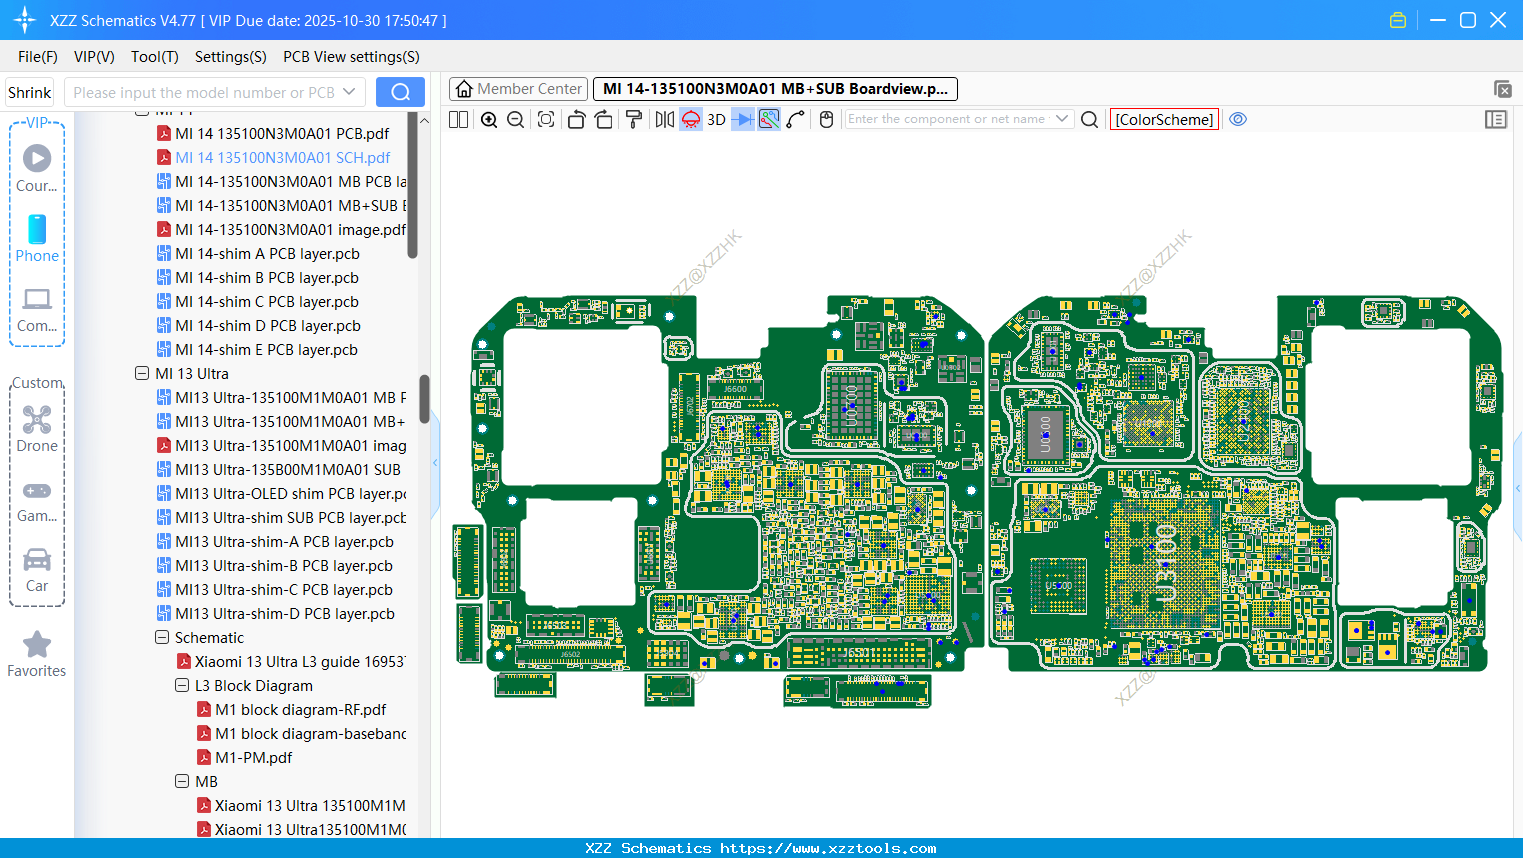Select the Zoom In magnifier tool
The height and width of the screenshot is (858, 1523).
488,119
